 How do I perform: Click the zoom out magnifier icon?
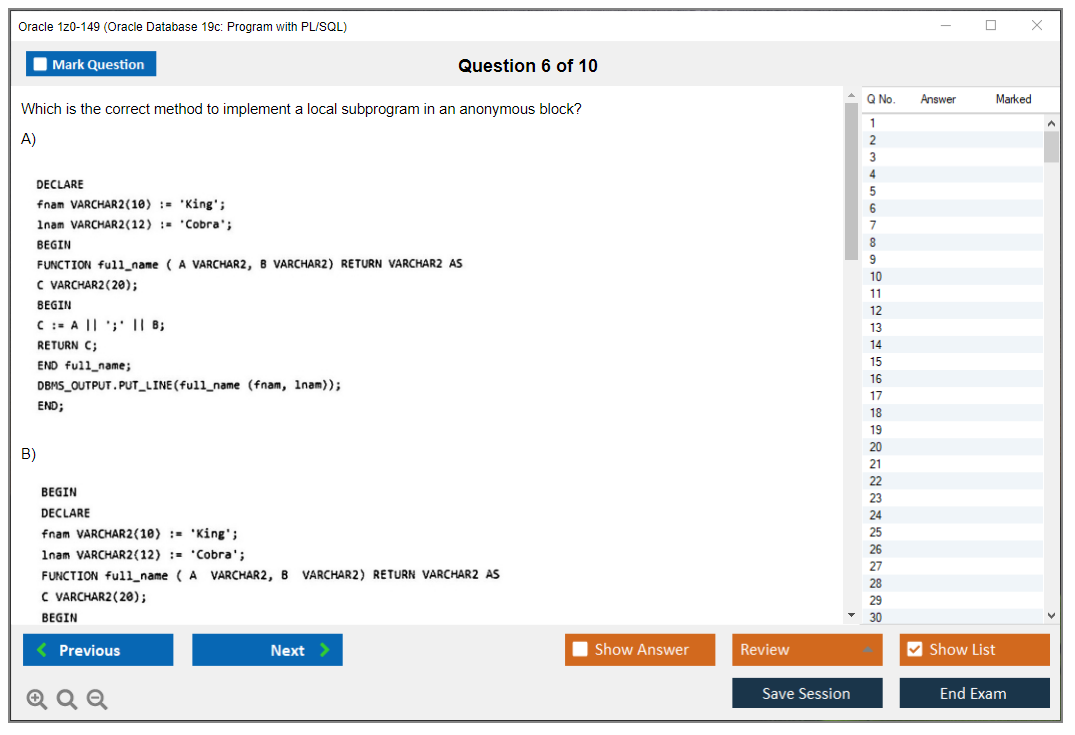click(x=97, y=700)
